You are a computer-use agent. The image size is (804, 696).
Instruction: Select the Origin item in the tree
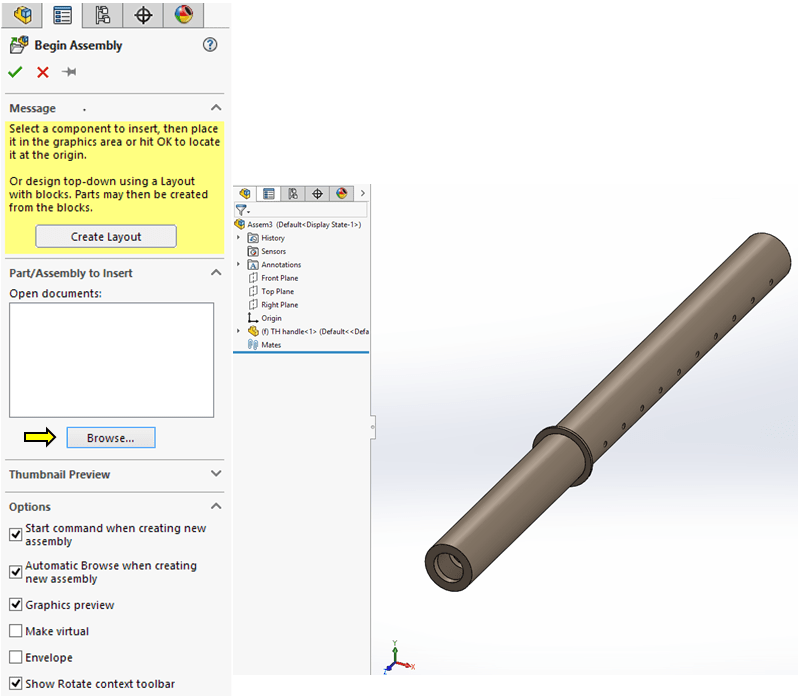point(272,318)
